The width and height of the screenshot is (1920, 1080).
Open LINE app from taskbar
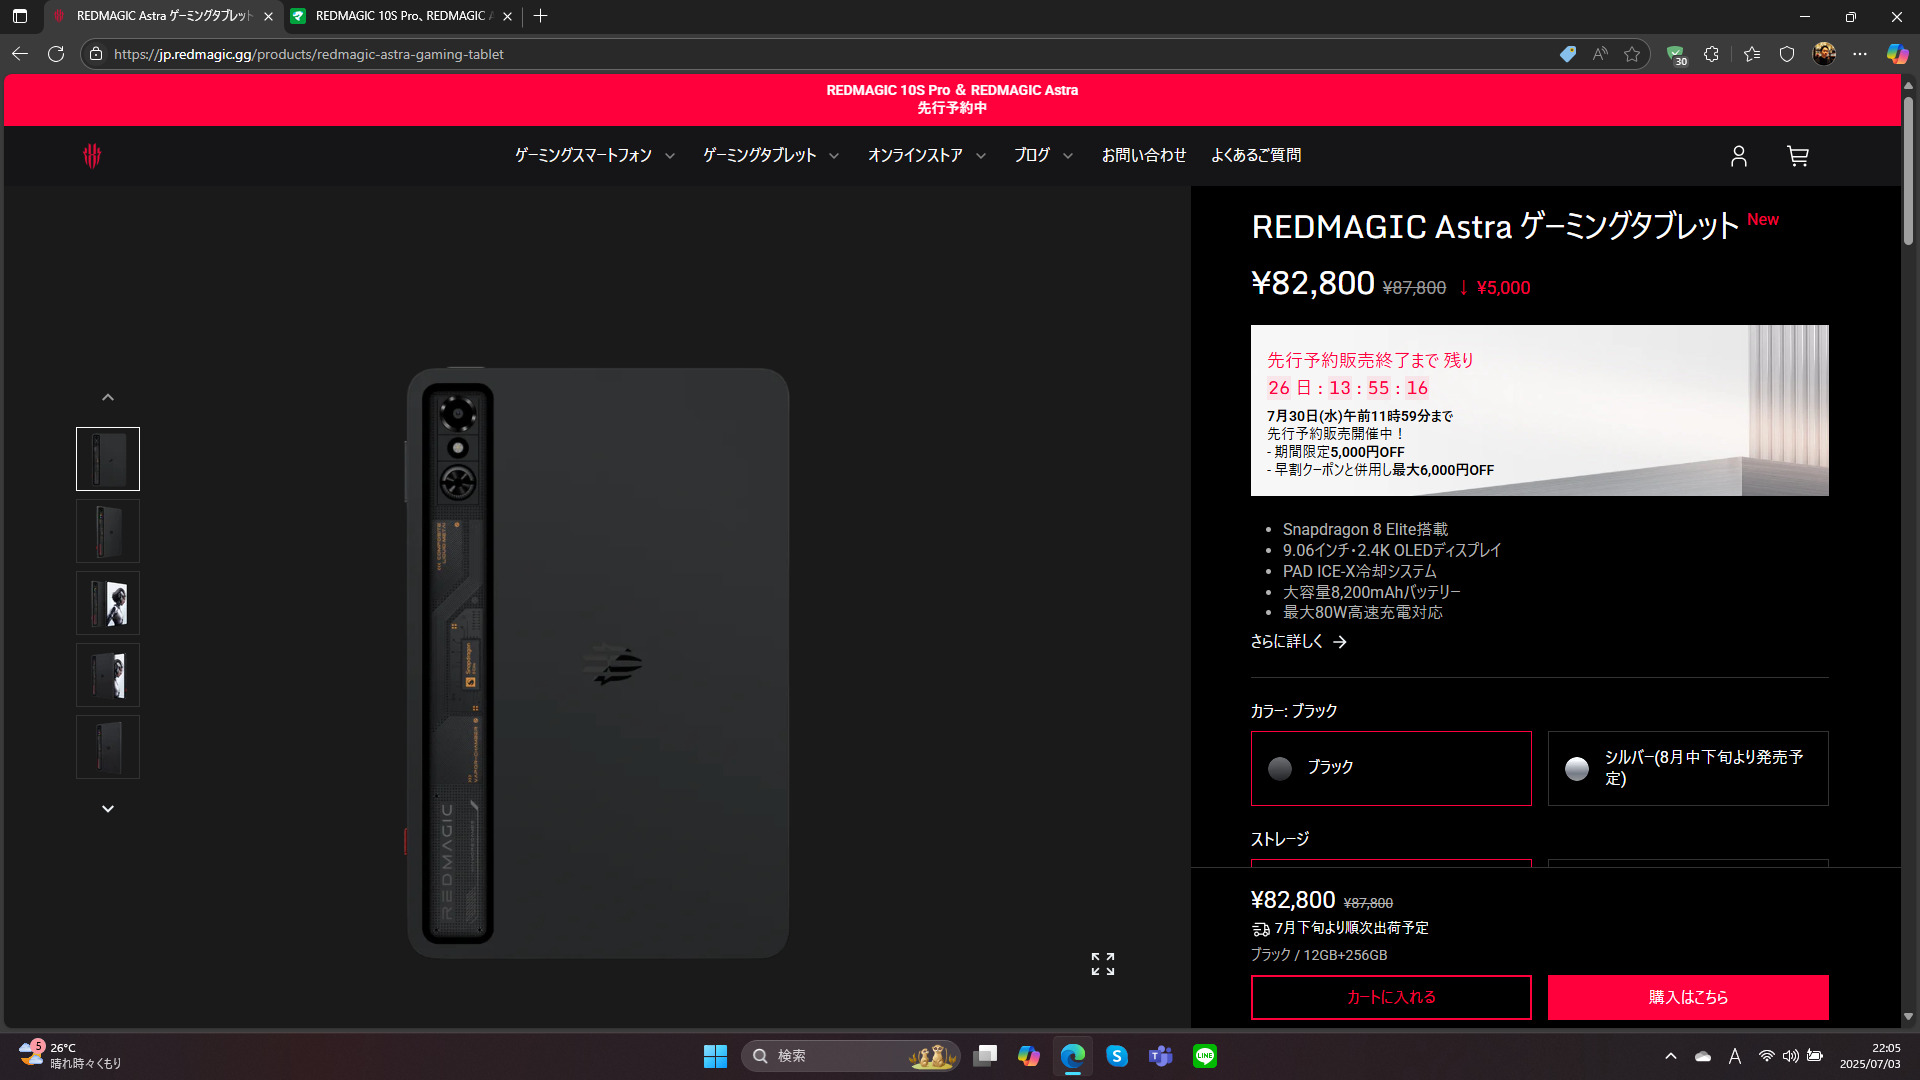(1204, 1056)
